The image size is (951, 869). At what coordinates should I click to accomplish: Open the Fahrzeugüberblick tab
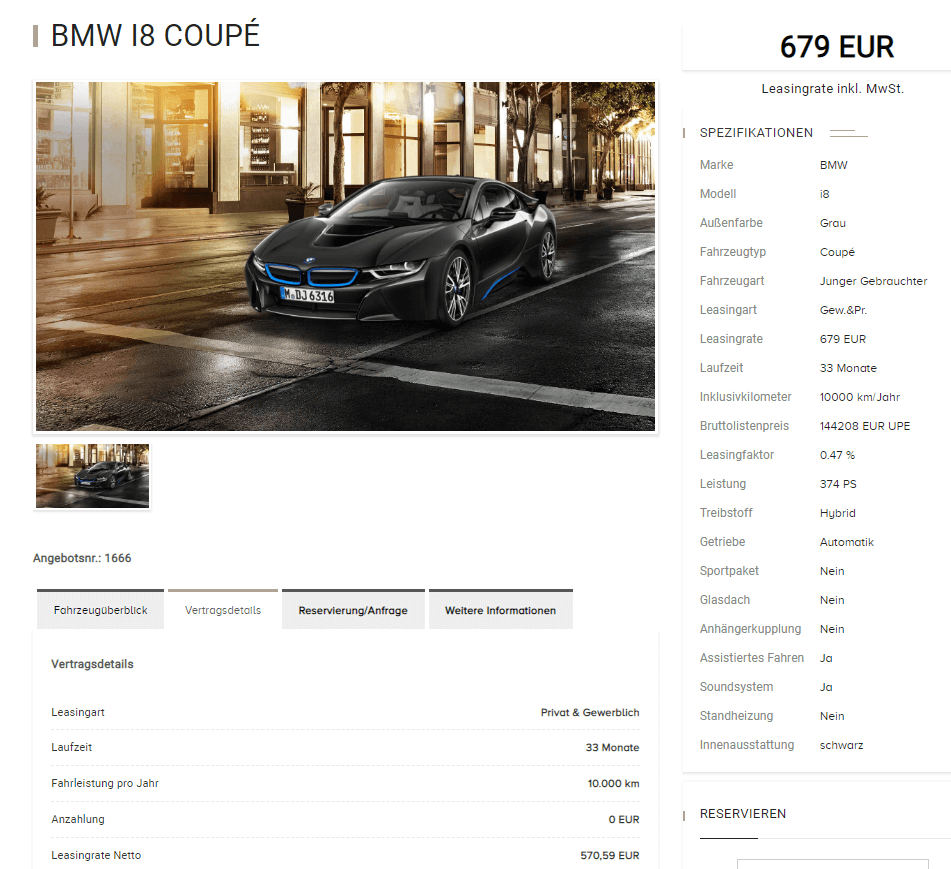coord(100,609)
